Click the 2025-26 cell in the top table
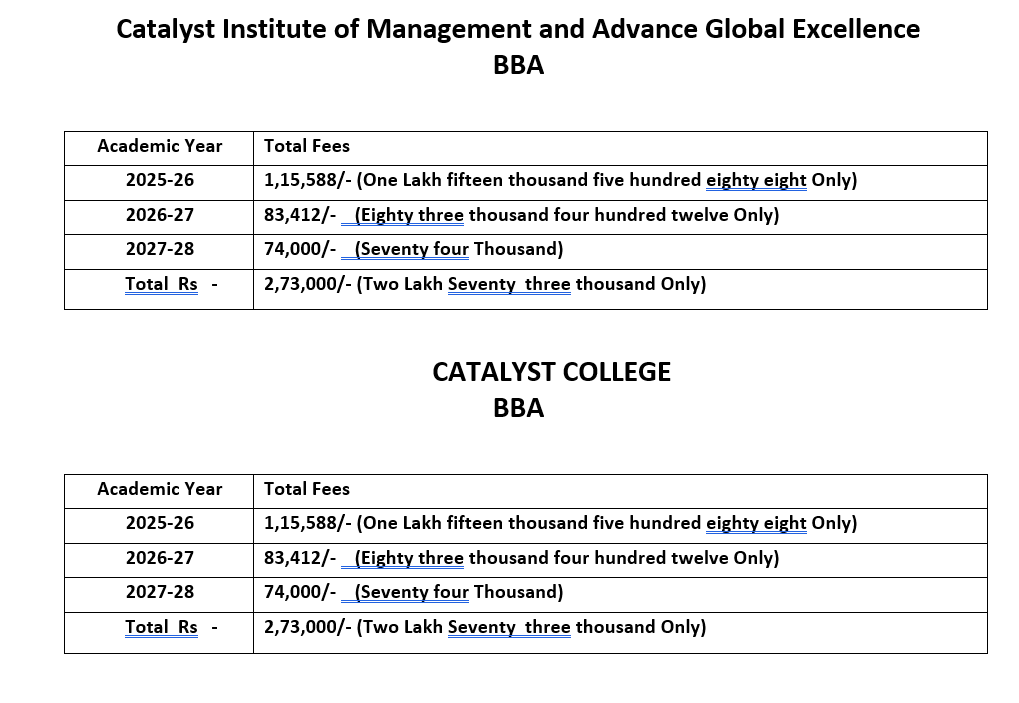 click(160, 181)
